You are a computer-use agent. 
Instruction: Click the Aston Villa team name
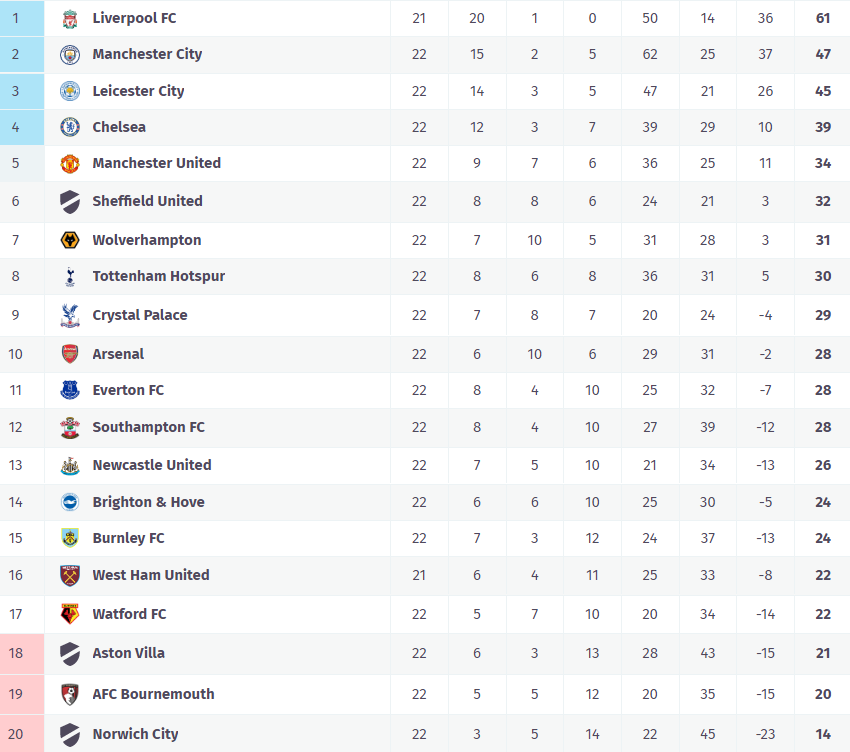(128, 653)
